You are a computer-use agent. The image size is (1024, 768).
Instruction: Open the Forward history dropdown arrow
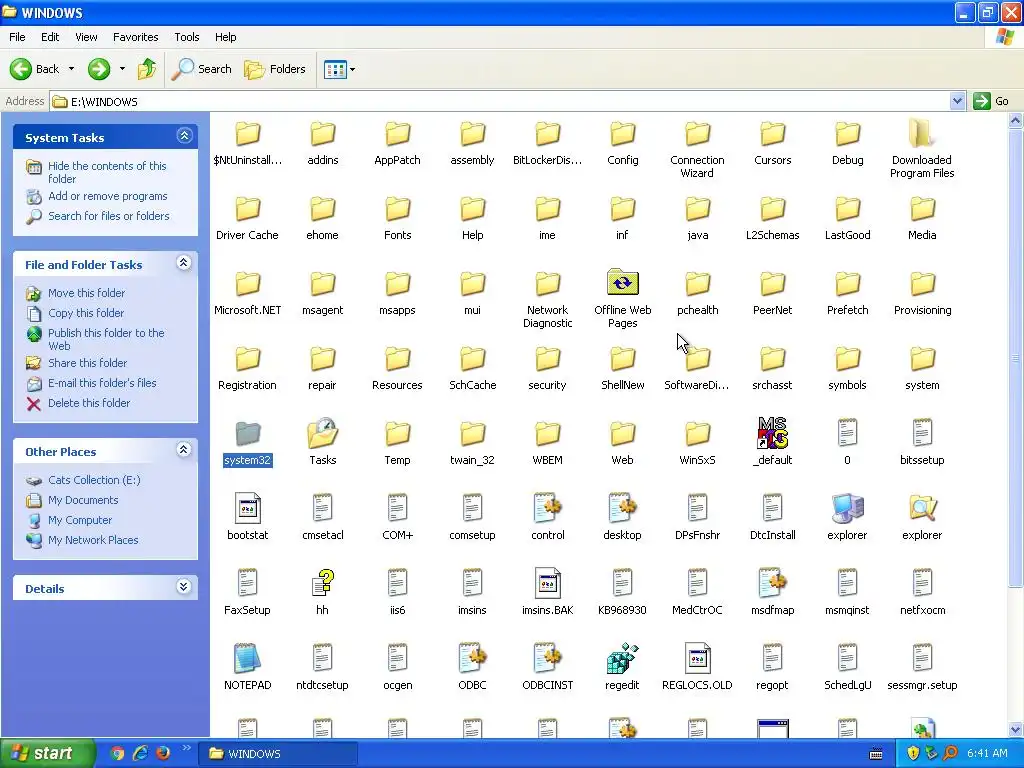pyautogui.click(x=122, y=69)
